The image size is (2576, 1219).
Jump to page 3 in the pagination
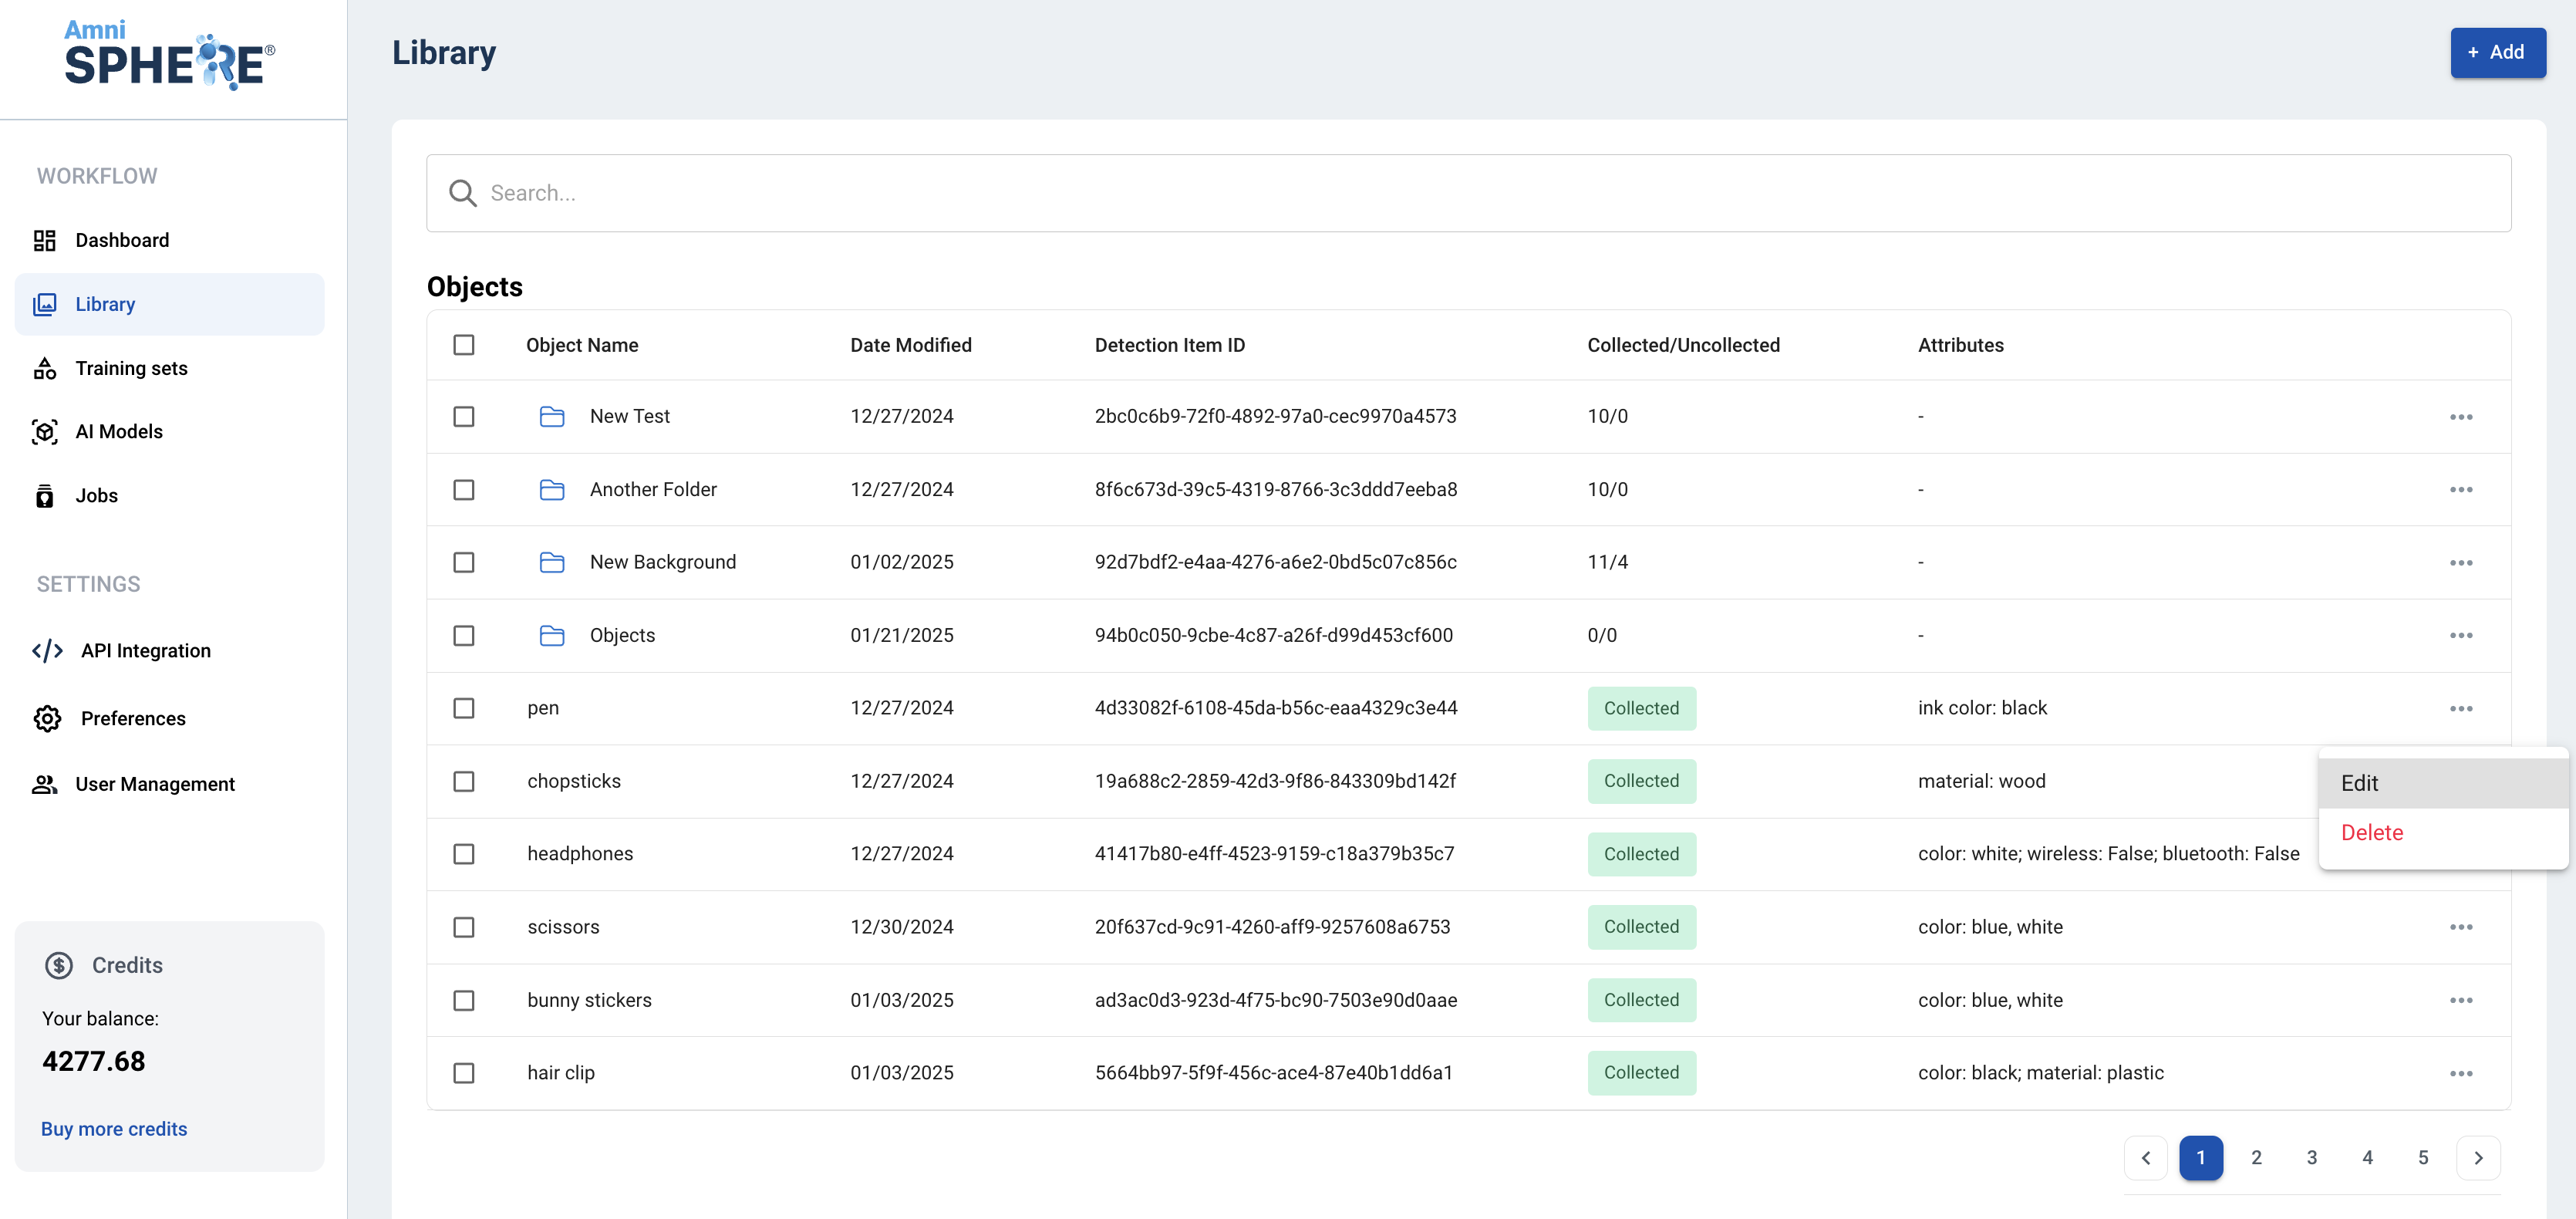click(2312, 1158)
